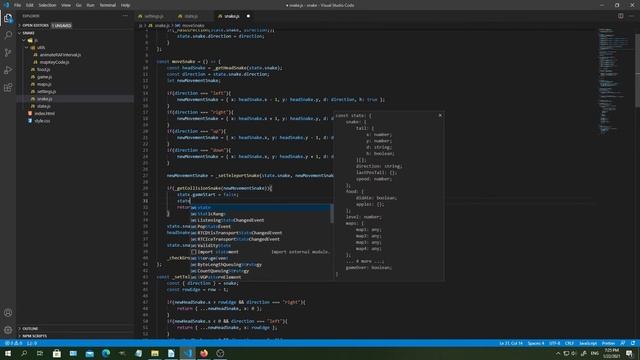This screenshot has height=360, width=640.
Task: Open Explorer panel more actions ellipsis
Action: pyautogui.click(x=125, y=16)
